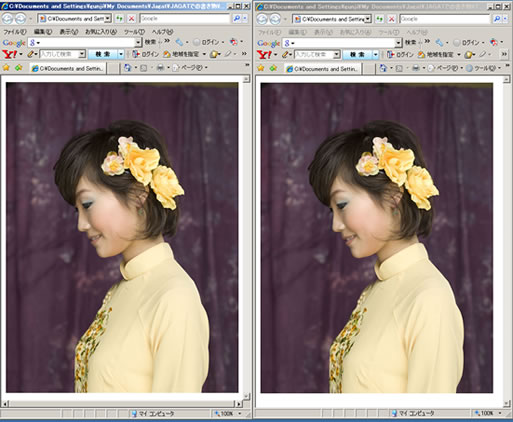Viewport: 513px width, 422px height.
Task: Open 編集 menu in left window
Action: [43, 32]
